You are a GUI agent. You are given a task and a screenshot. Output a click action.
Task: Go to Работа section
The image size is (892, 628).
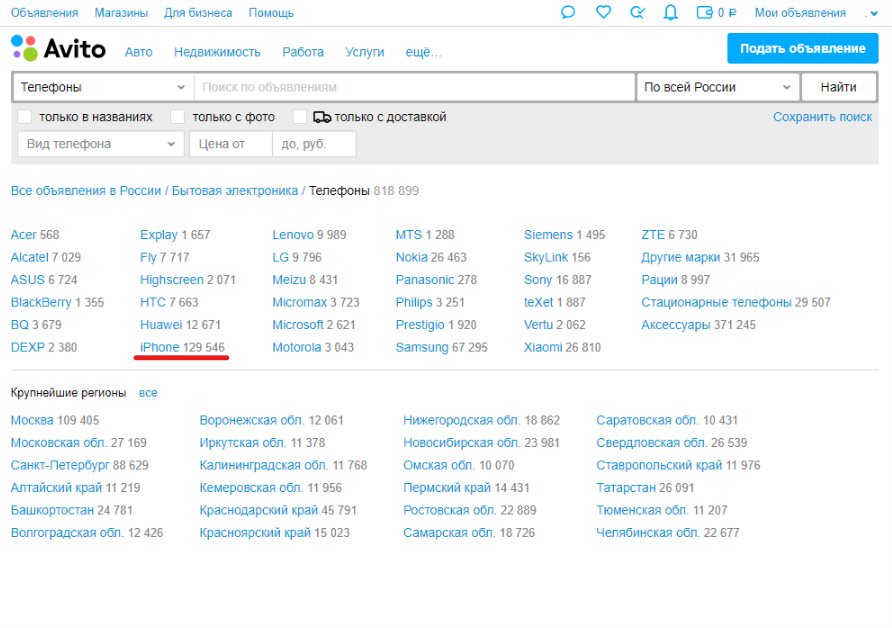303,52
